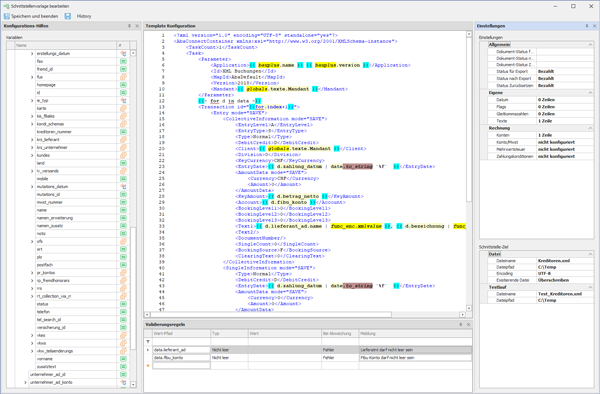The height and width of the screenshot is (394, 600).
Task: Click the date type icon for unternehmer_ad_konto
Action: click(x=123, y=382)
